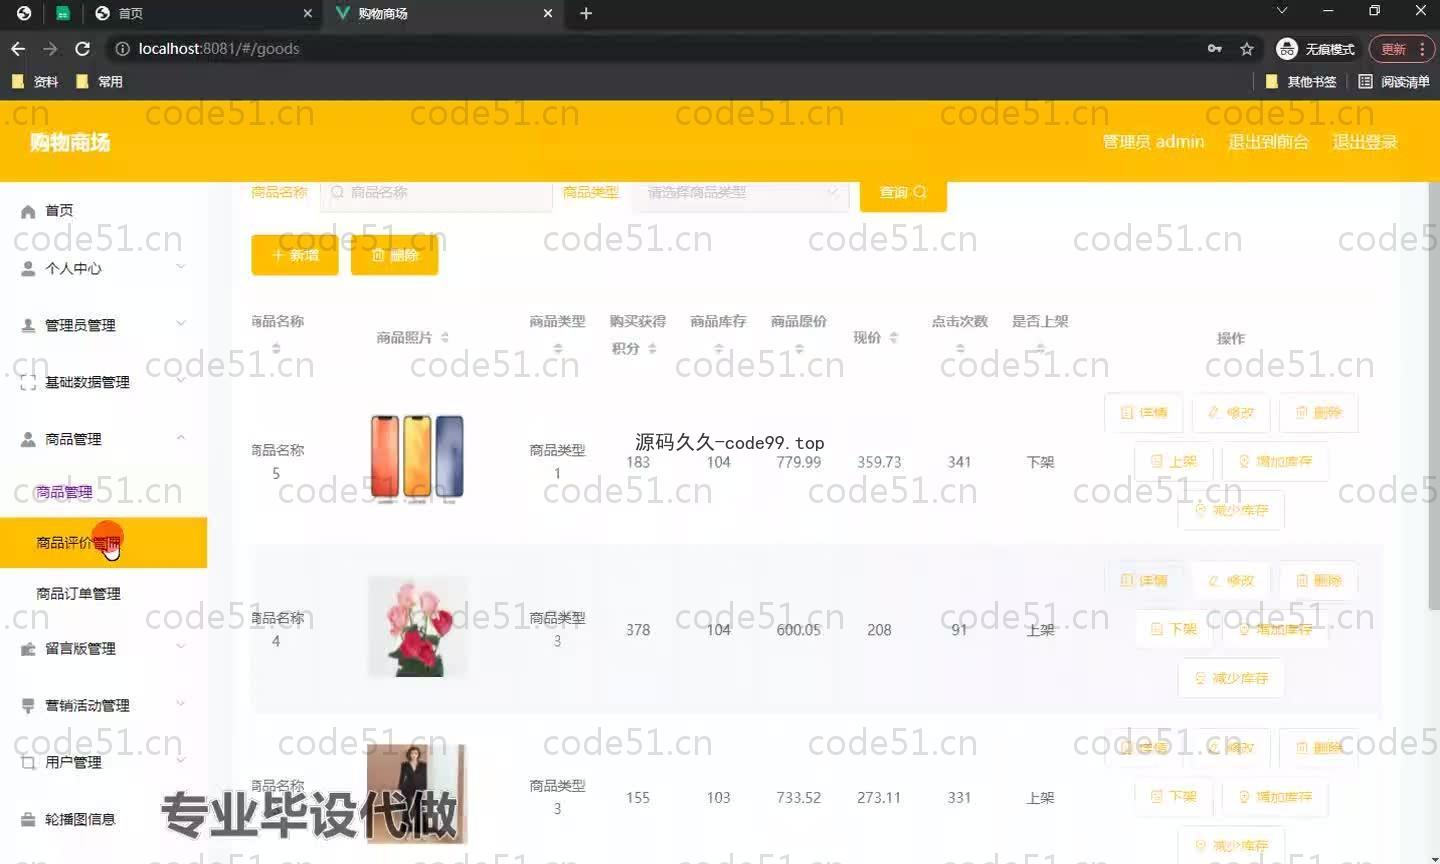Click 退出登录 to log out
Screen dimensions: 1440x864
point(1365,142)
